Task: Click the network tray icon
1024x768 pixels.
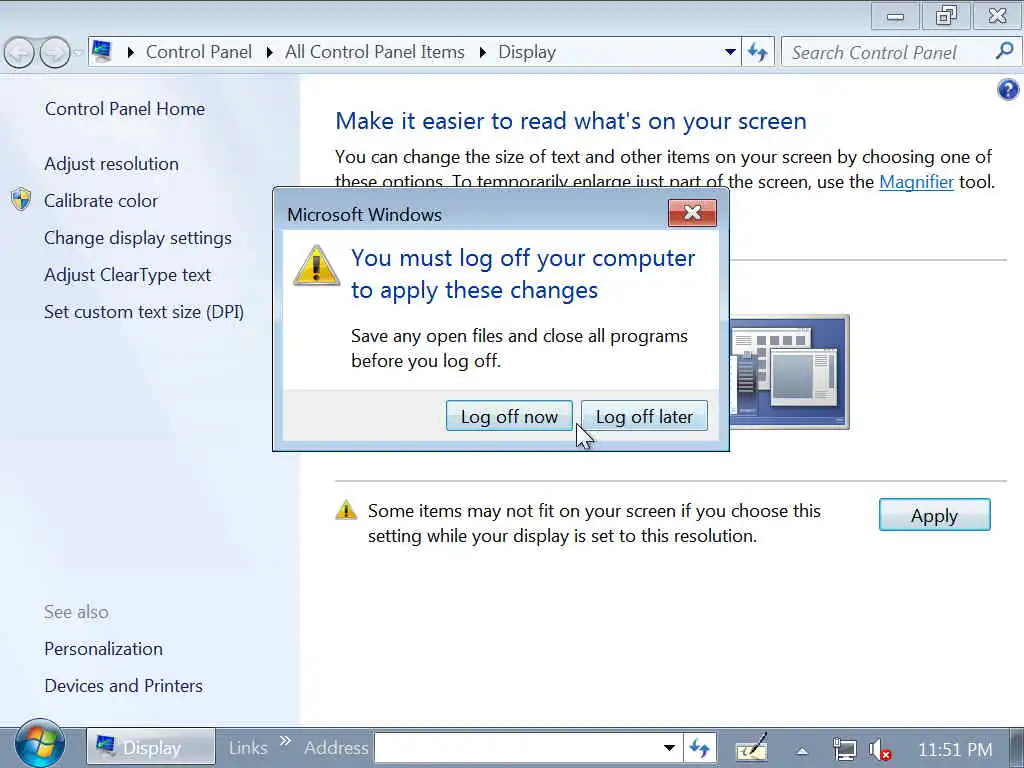Action: pyautogui.click(x=844, y=748)
